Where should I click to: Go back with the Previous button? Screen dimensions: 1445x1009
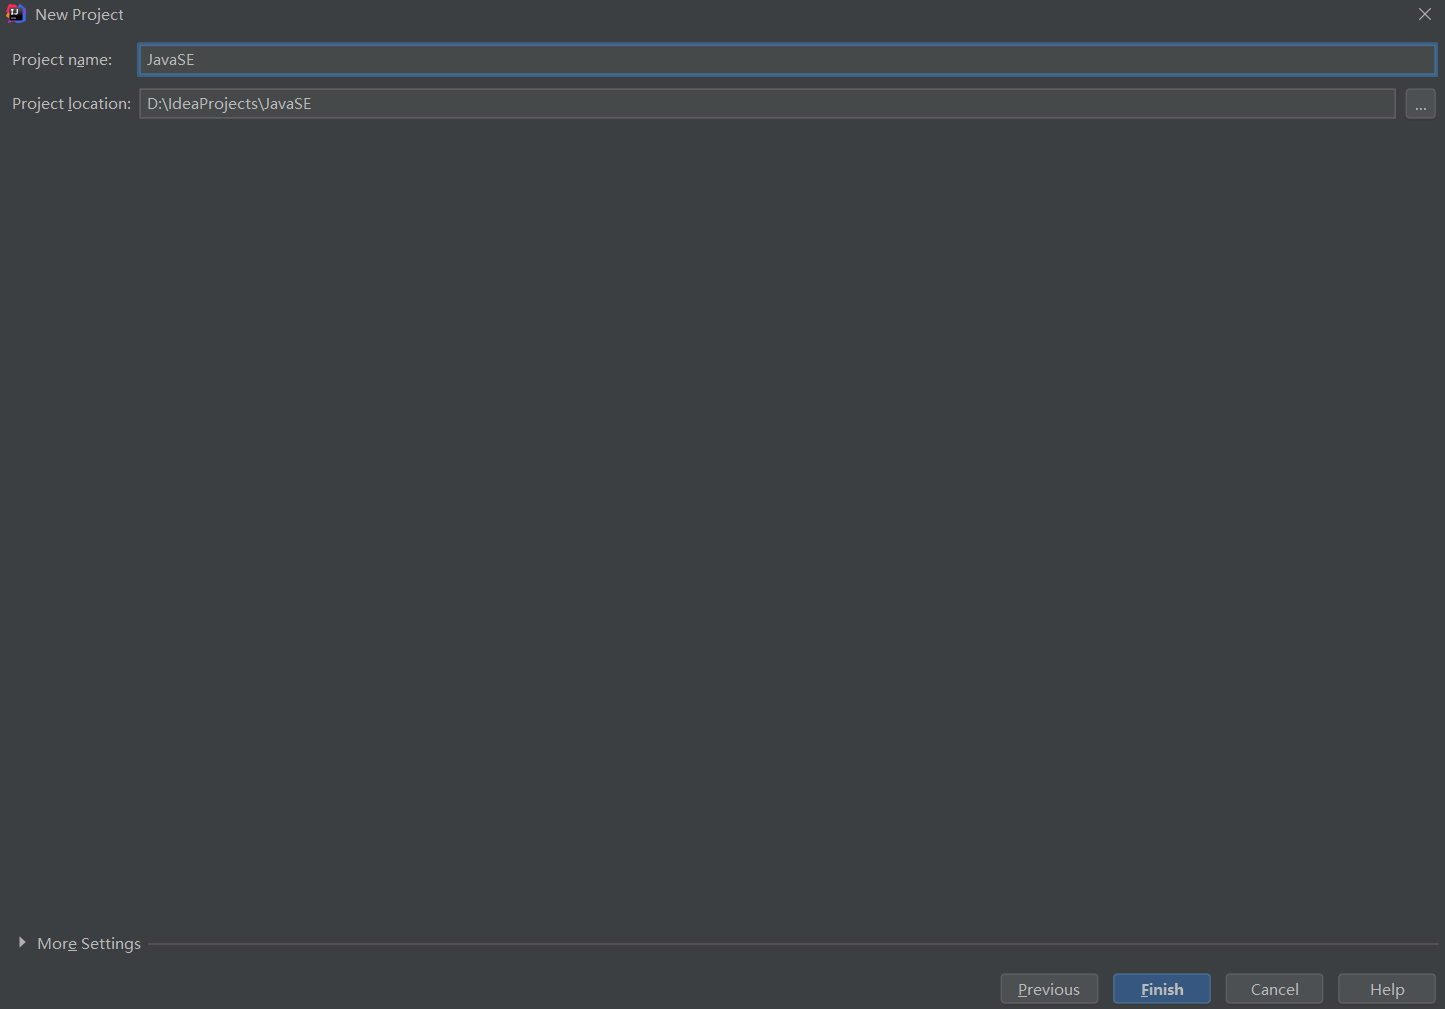[x=1049, y=989]
